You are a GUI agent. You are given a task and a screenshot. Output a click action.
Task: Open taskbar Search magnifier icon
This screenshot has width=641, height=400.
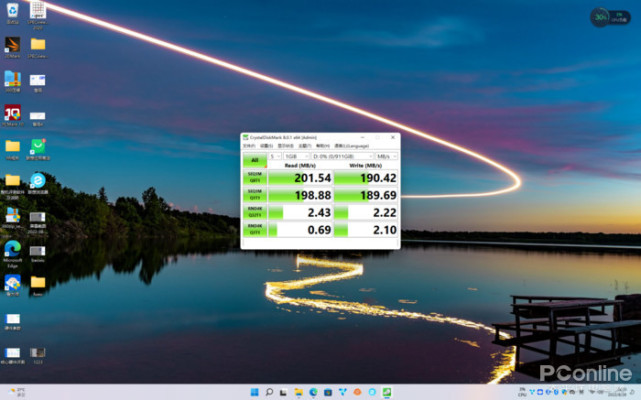[x=268, y=391]
